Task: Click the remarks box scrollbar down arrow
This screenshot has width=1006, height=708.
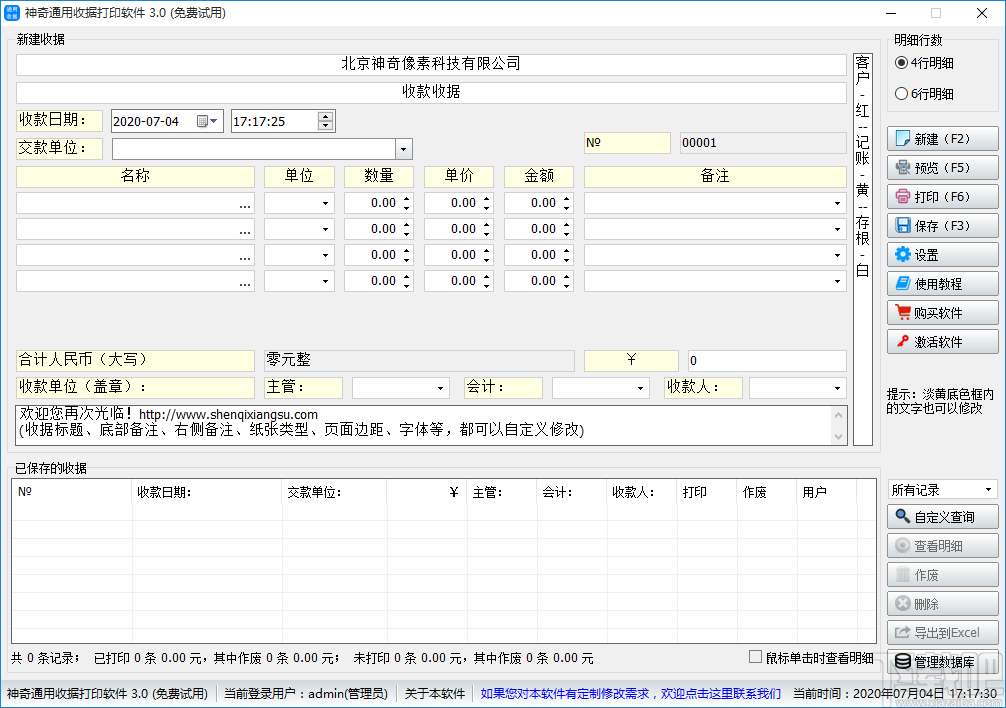Action: click(x=838, y=437)
